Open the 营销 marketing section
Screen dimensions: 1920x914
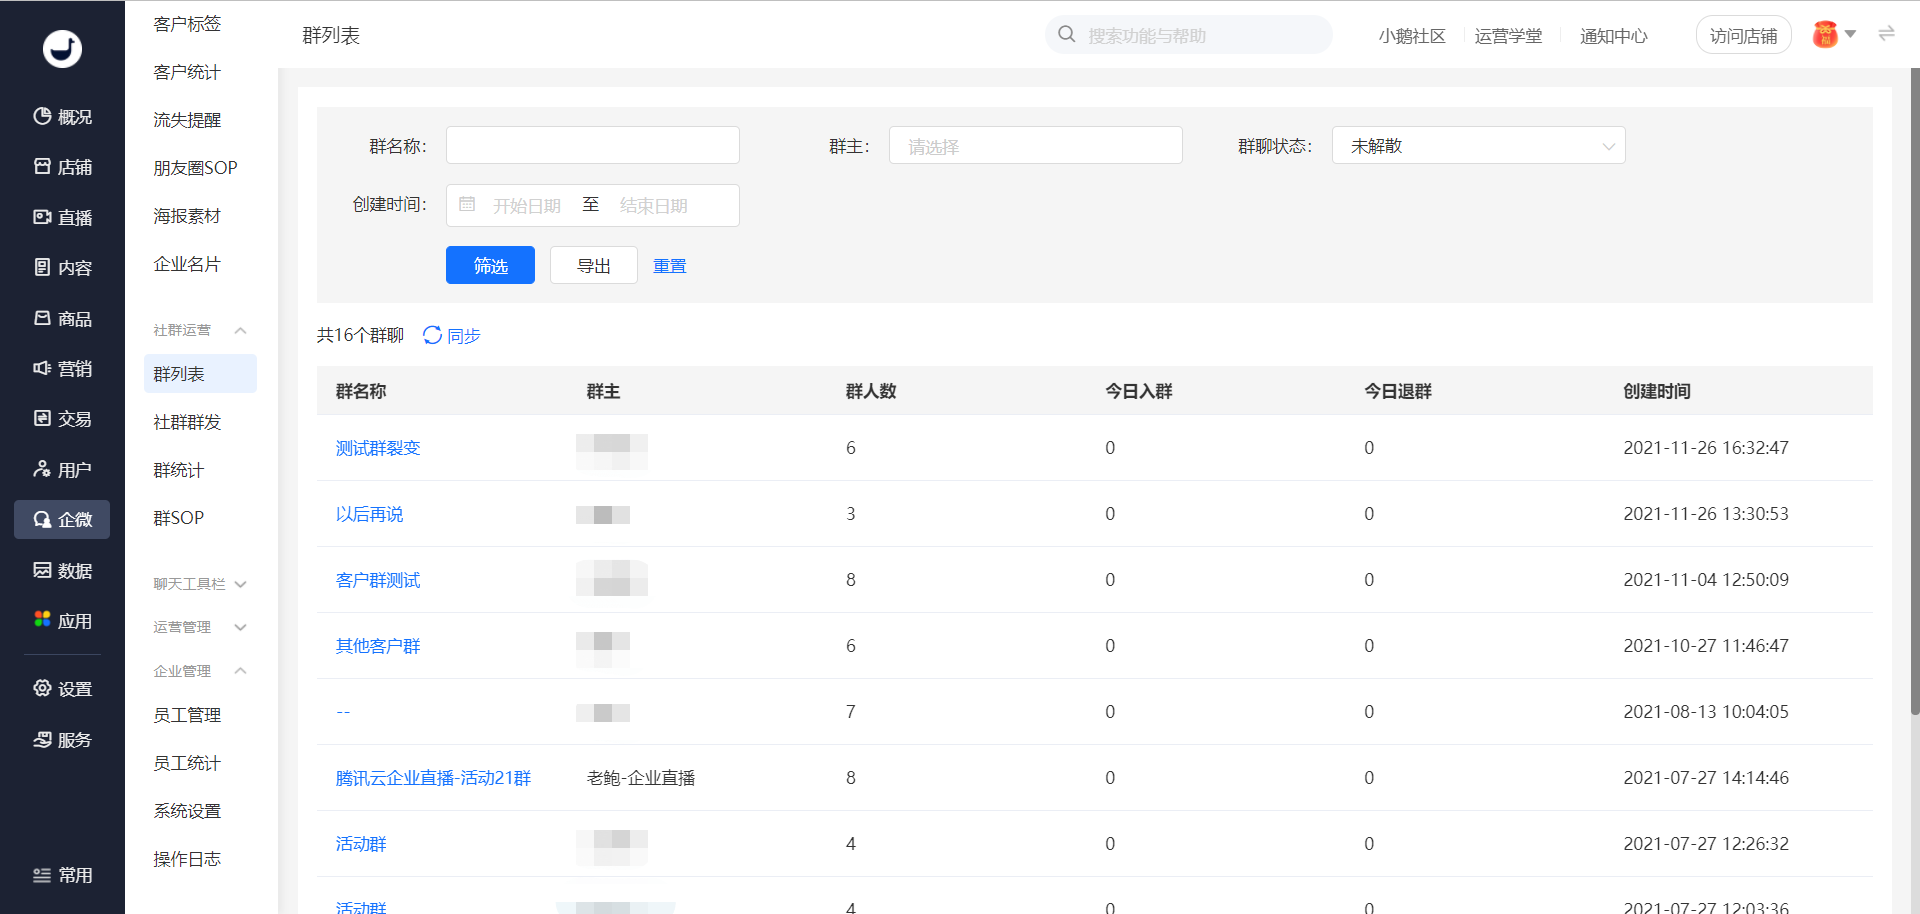pyautogui.click(x=62, y=368)
